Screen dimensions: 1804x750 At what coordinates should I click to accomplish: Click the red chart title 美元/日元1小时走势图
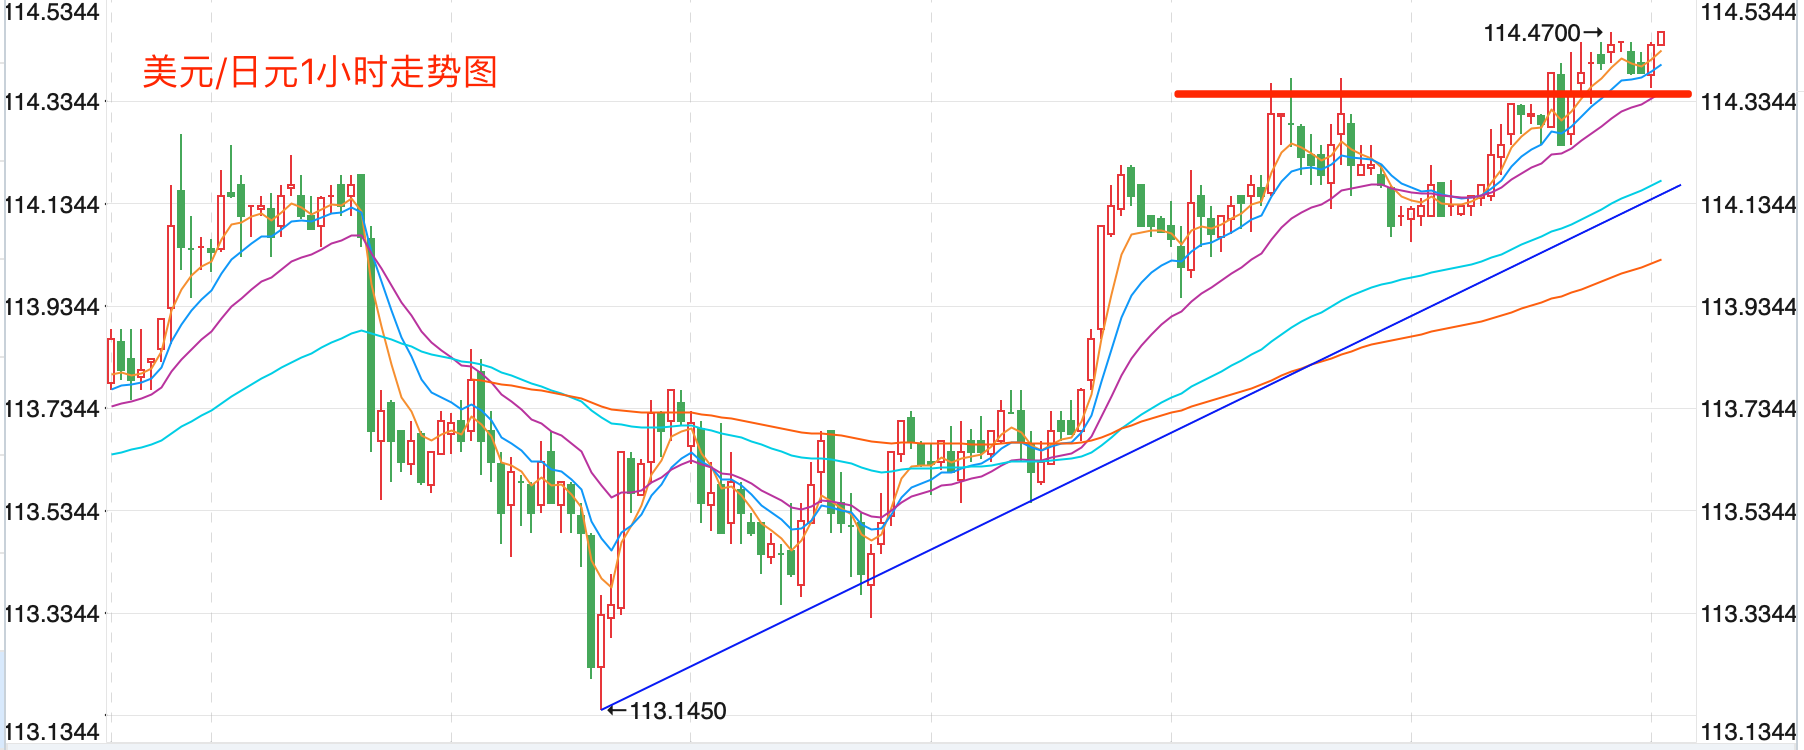click(320, 72)
